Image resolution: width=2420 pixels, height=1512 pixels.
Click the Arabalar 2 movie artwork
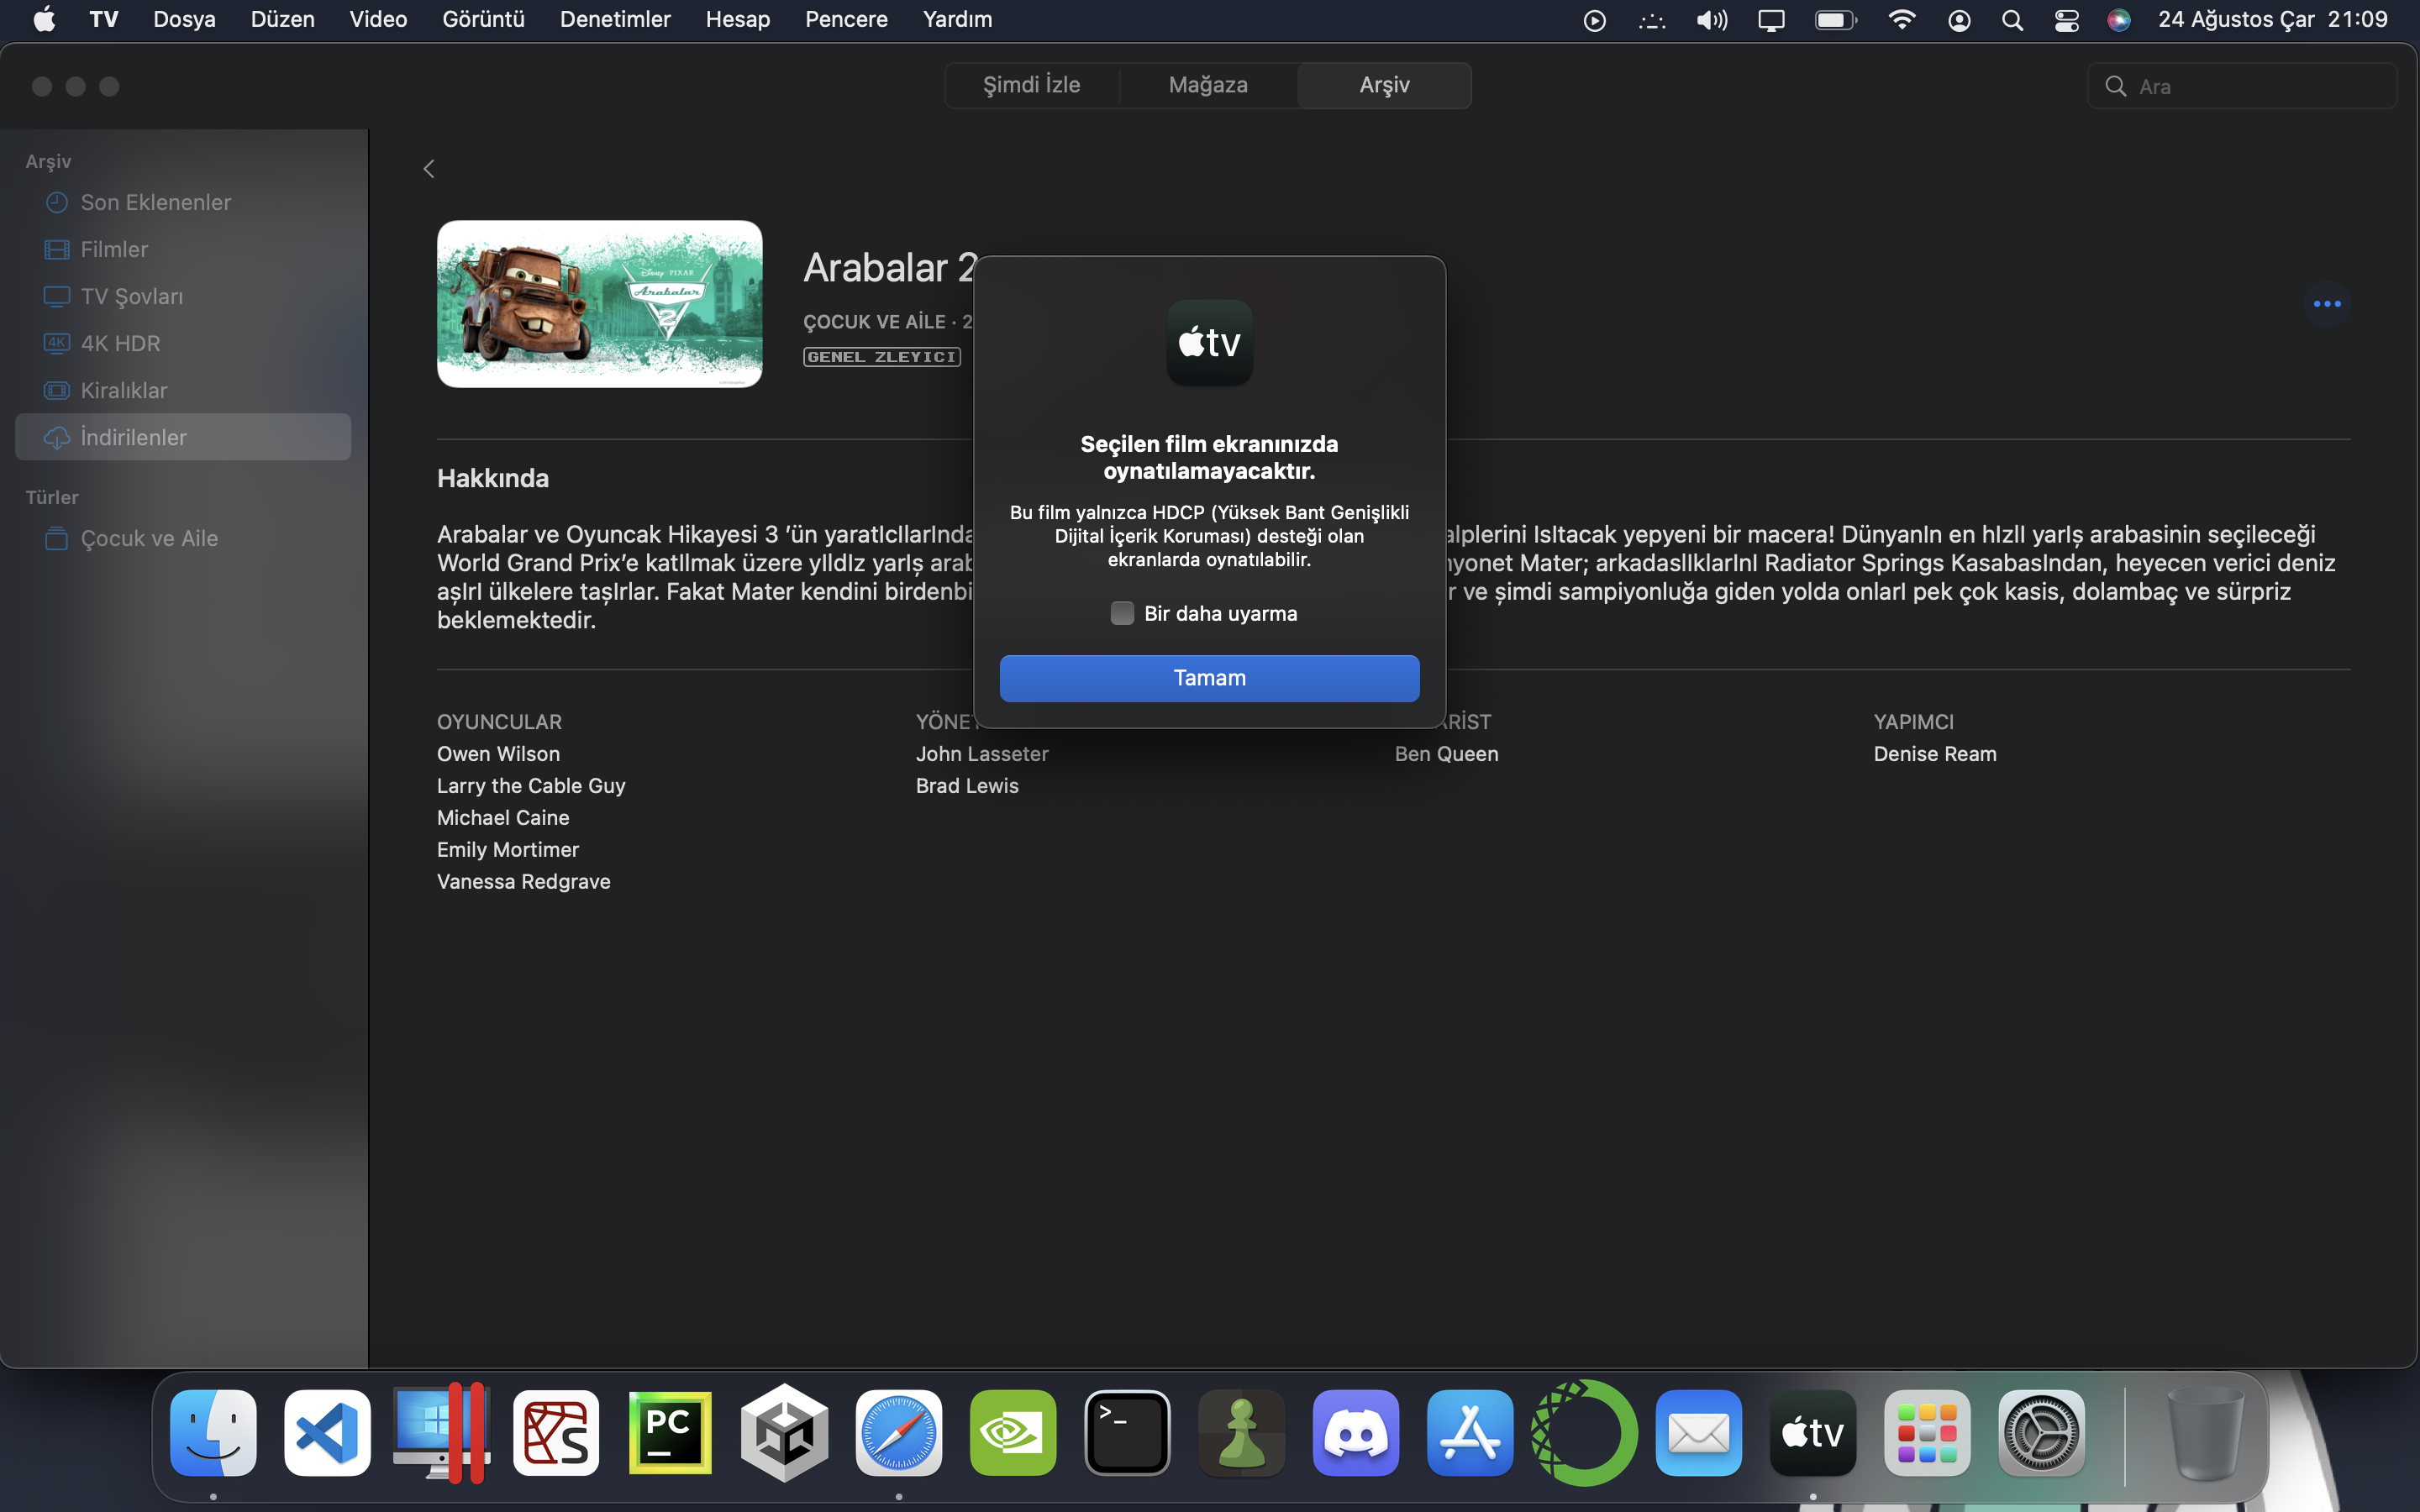point(600,304)
